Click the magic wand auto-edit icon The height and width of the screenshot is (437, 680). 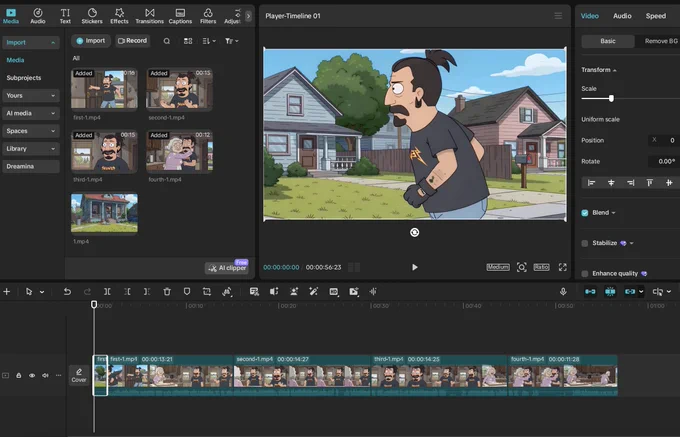[x=314, y=292]
